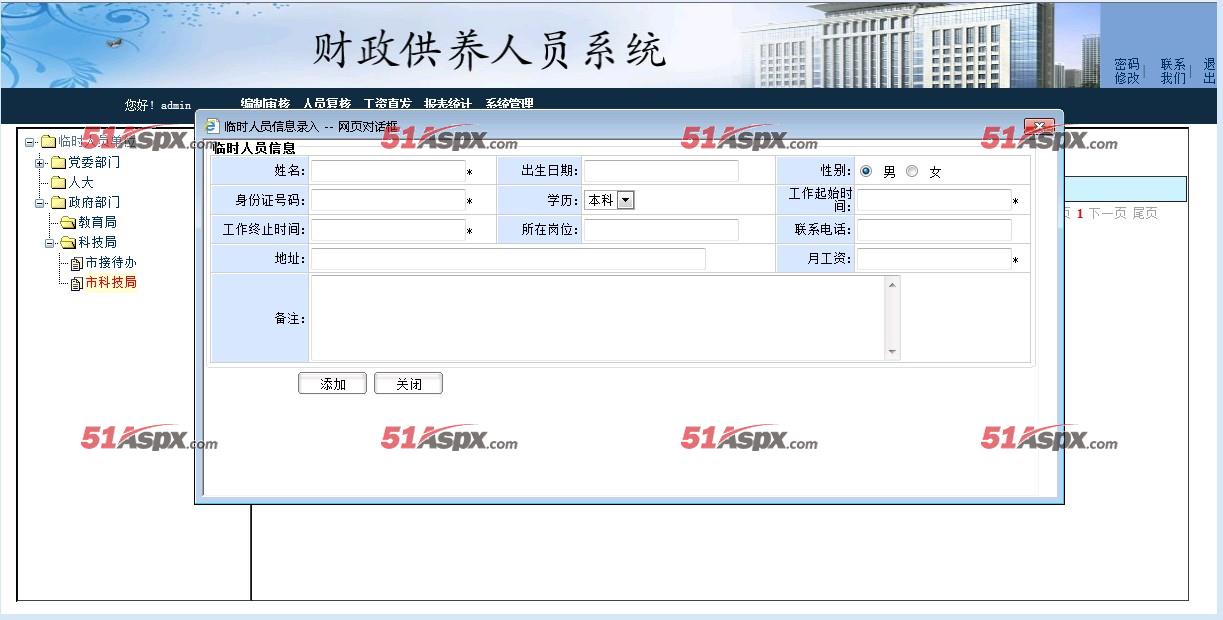Click the 所在岗位 input field
This screenshot has width=1223, height=620.
pos(661,230)
